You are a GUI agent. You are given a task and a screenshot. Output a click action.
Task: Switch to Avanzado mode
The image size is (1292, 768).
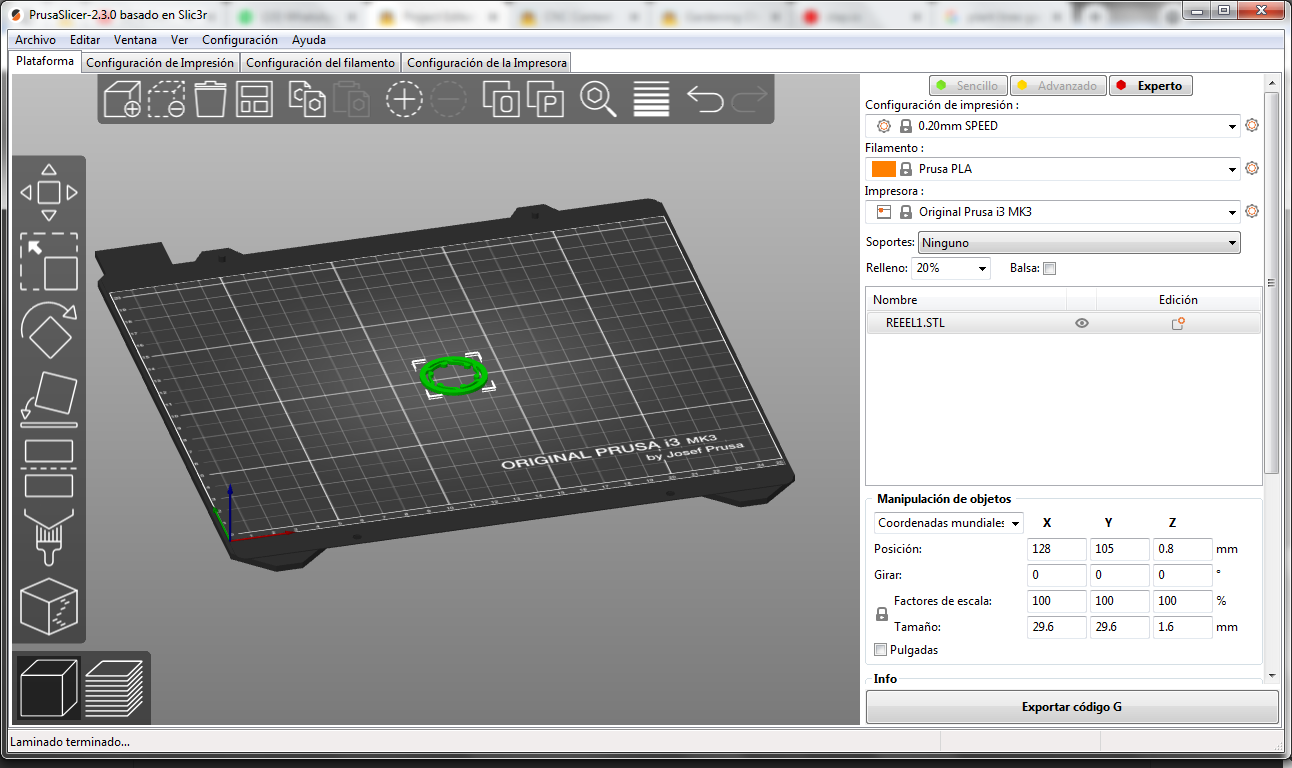click(1059, 86)
